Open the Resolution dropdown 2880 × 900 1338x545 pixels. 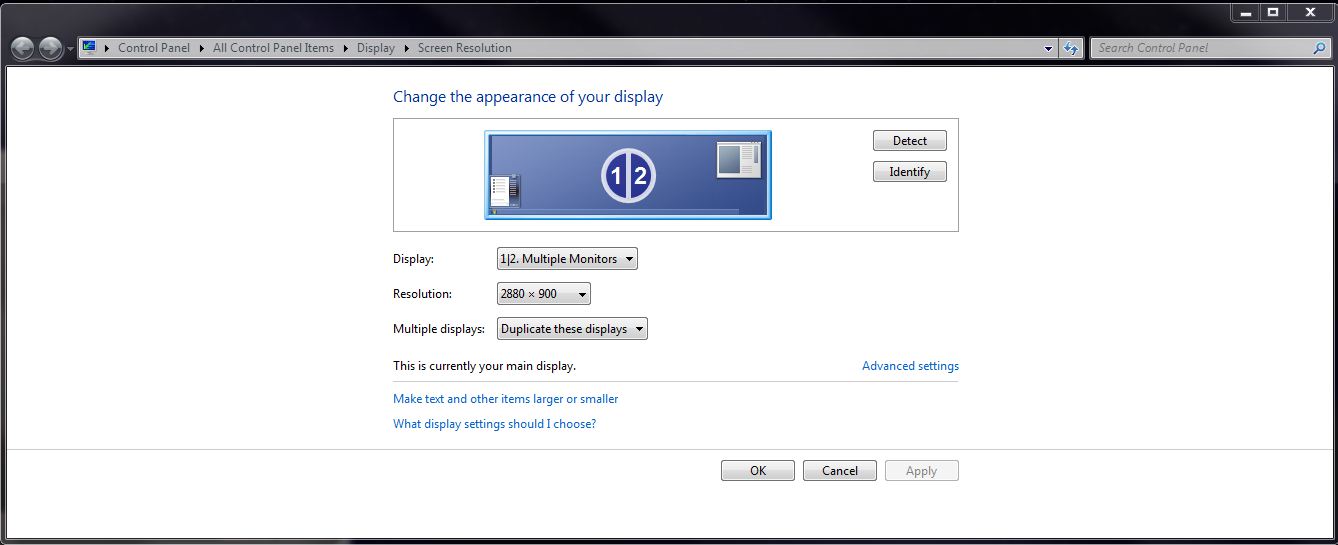[544, 294]
